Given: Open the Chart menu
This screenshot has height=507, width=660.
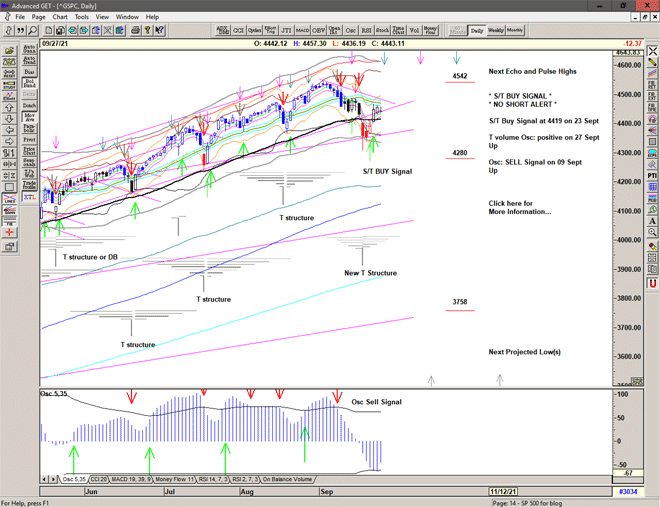Looking at the screenshot, I should pyautogui.click(x=60, y=17).
